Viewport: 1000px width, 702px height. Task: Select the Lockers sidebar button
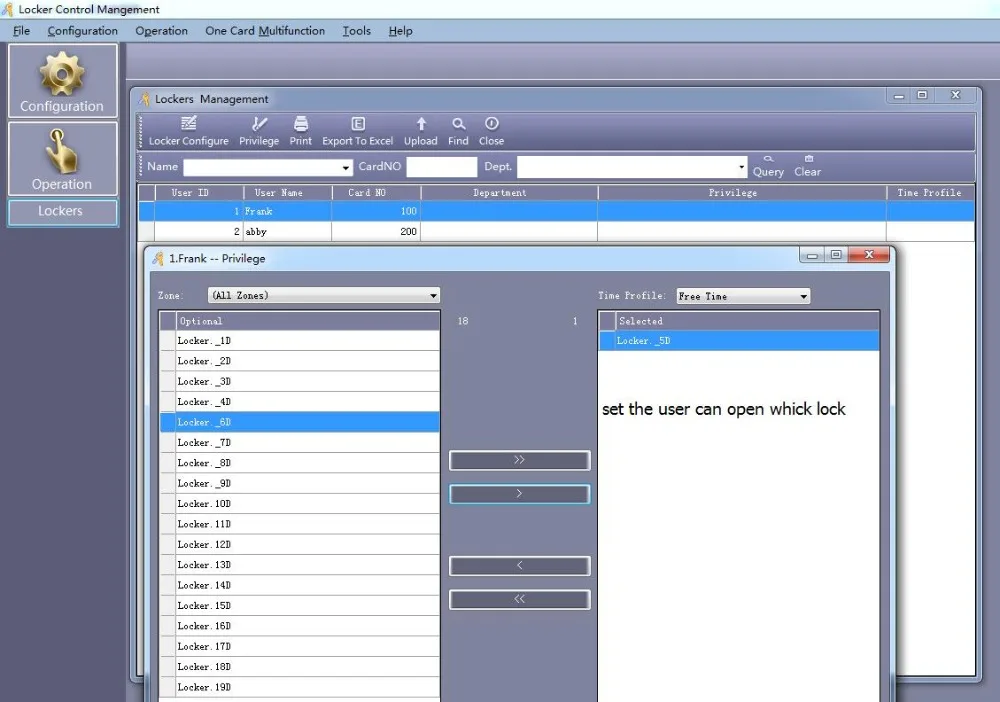pyautogui.click(x=62, y=212)
